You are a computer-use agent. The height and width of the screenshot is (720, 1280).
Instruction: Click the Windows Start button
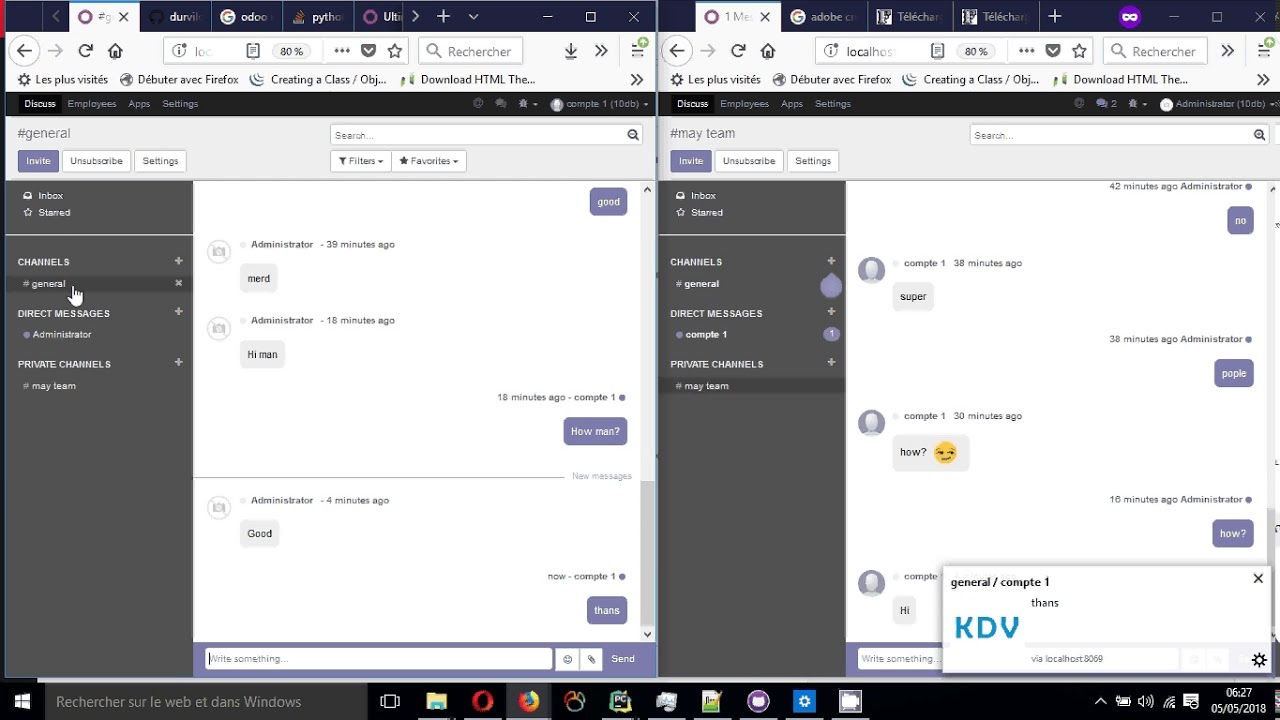point(21,702)
